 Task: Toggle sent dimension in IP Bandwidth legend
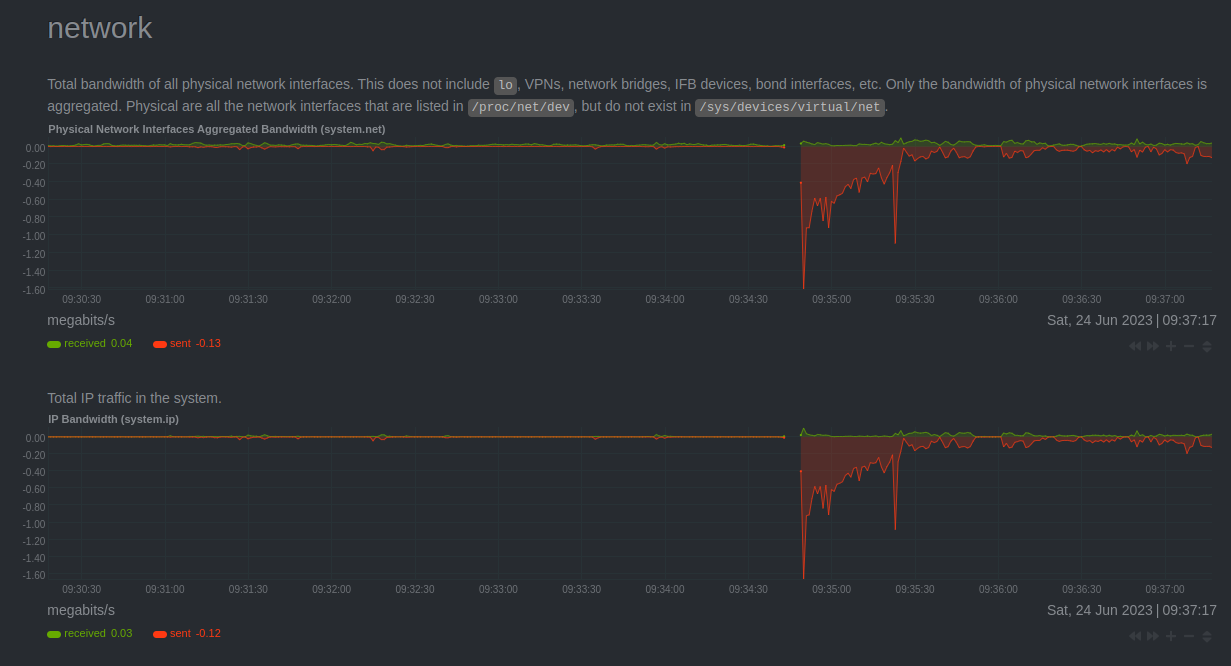click(x=180, y=633)
